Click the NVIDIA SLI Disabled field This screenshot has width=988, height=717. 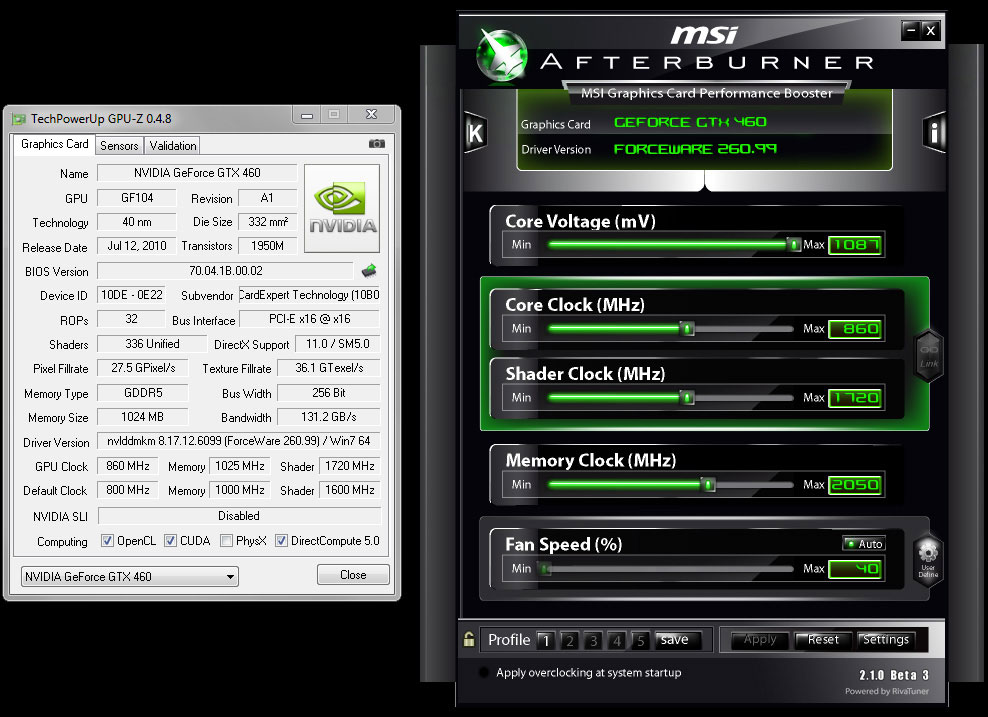[239, 515]
